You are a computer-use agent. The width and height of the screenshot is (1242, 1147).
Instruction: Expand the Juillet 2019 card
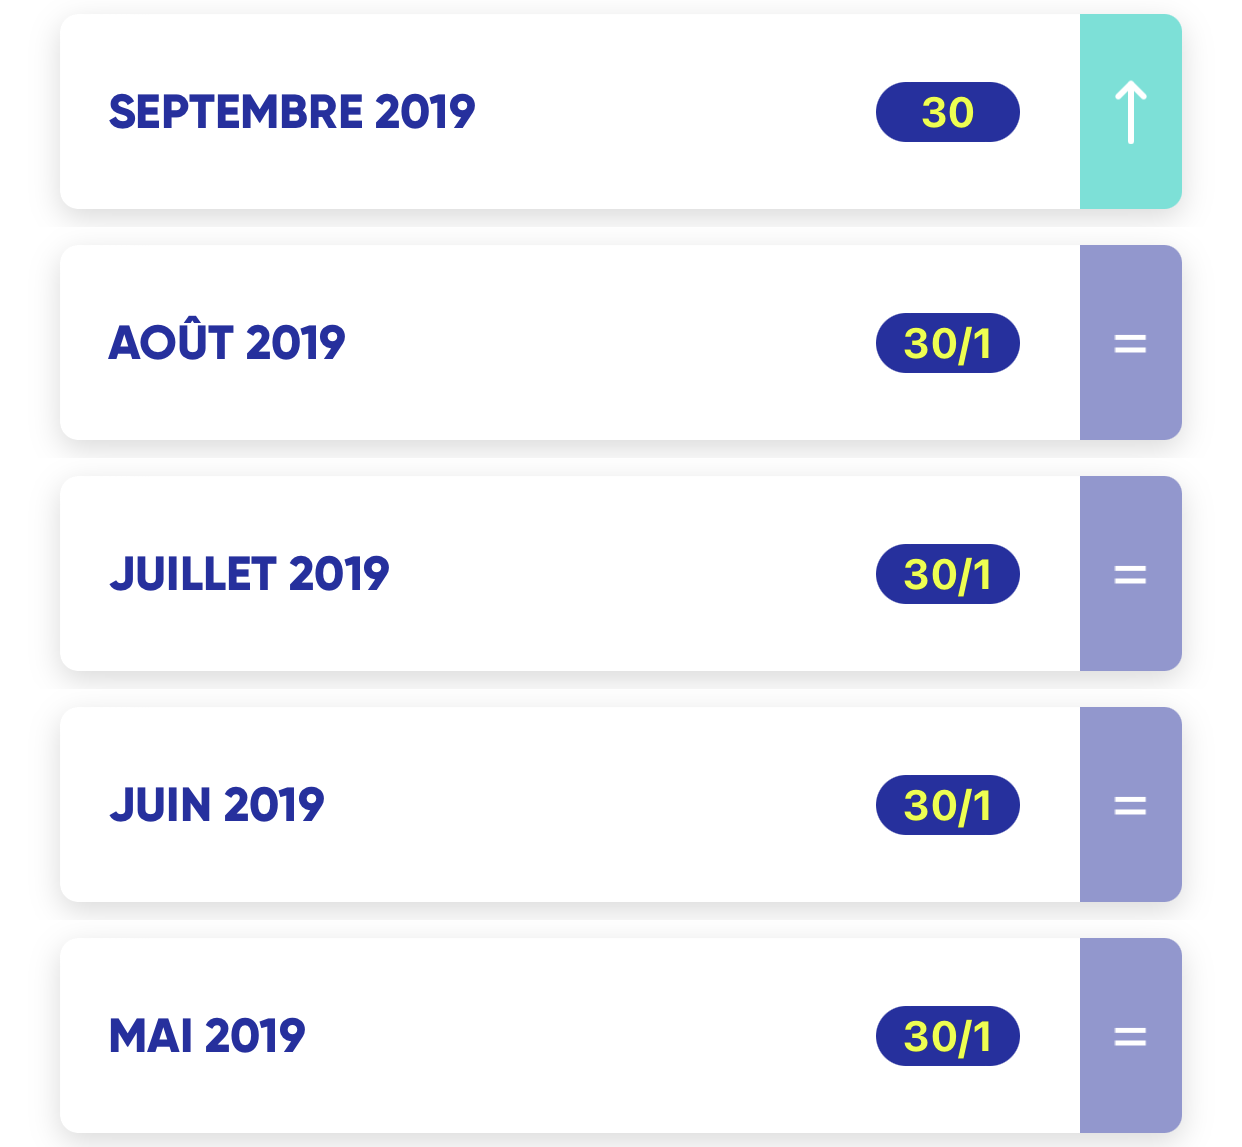pyautogui.click(x=620, y=574)
